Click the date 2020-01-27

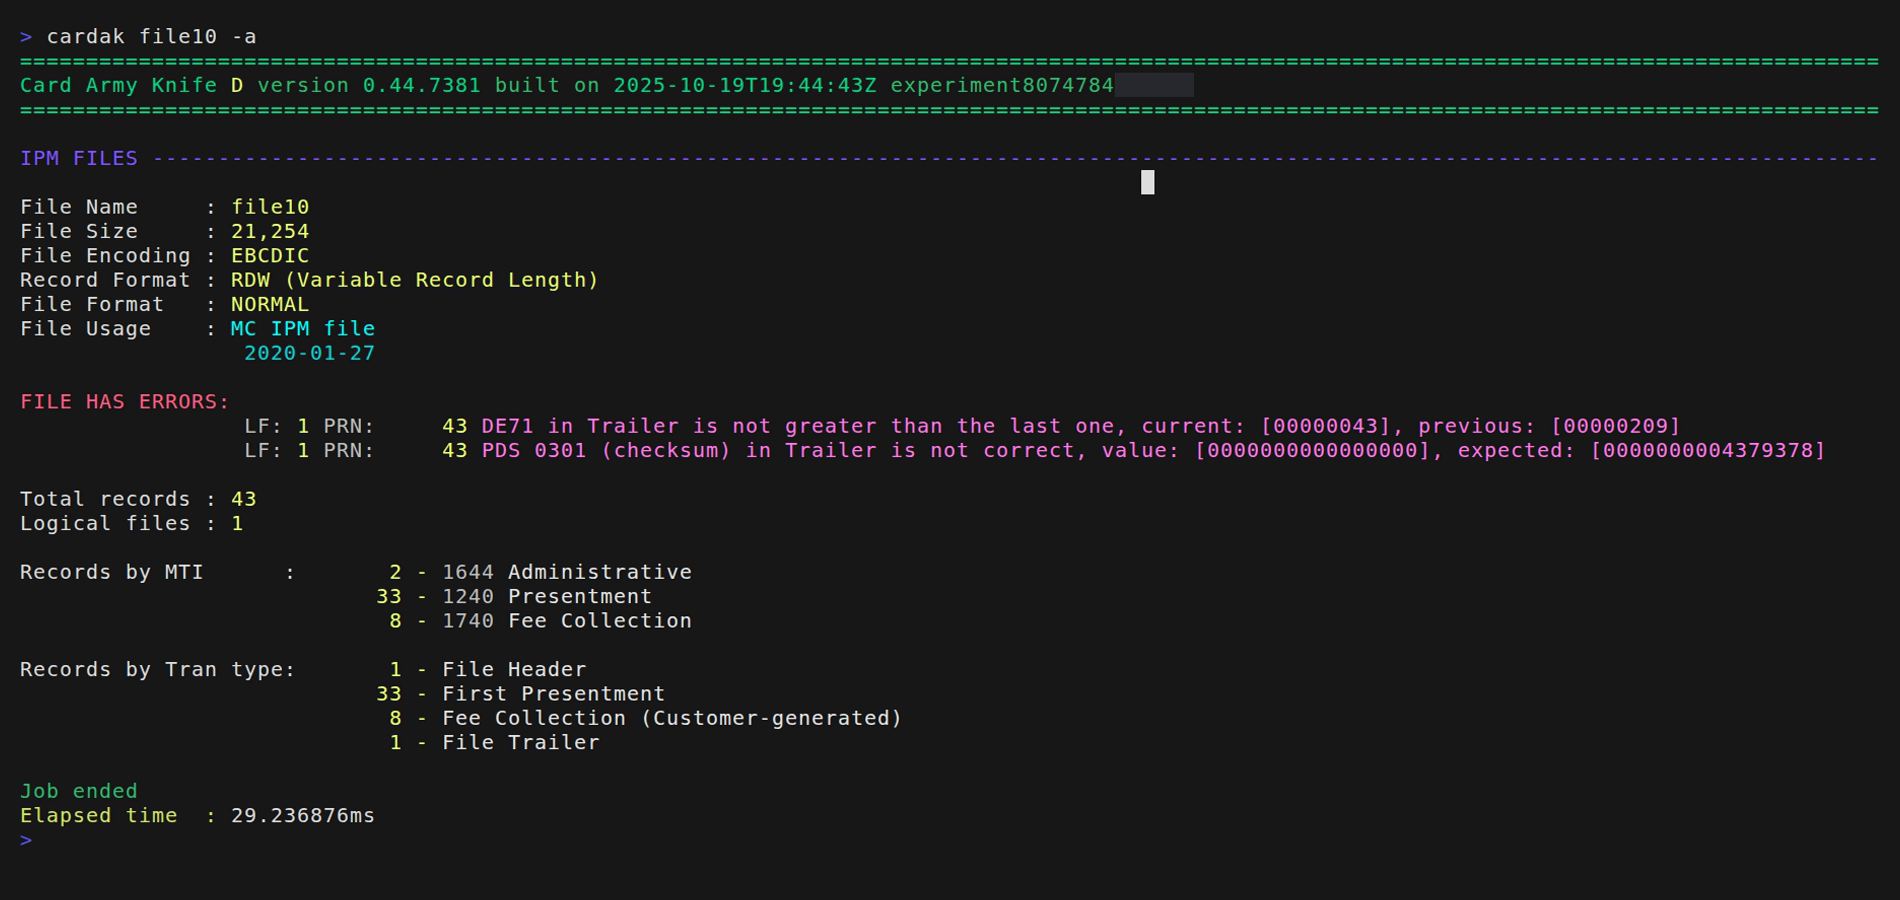coord(309,353)
